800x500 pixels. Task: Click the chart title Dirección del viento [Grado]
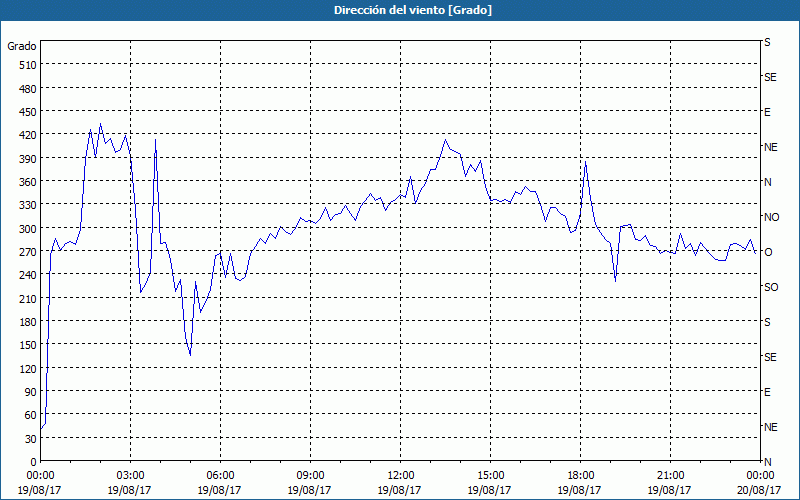click(x=413, y=10)
